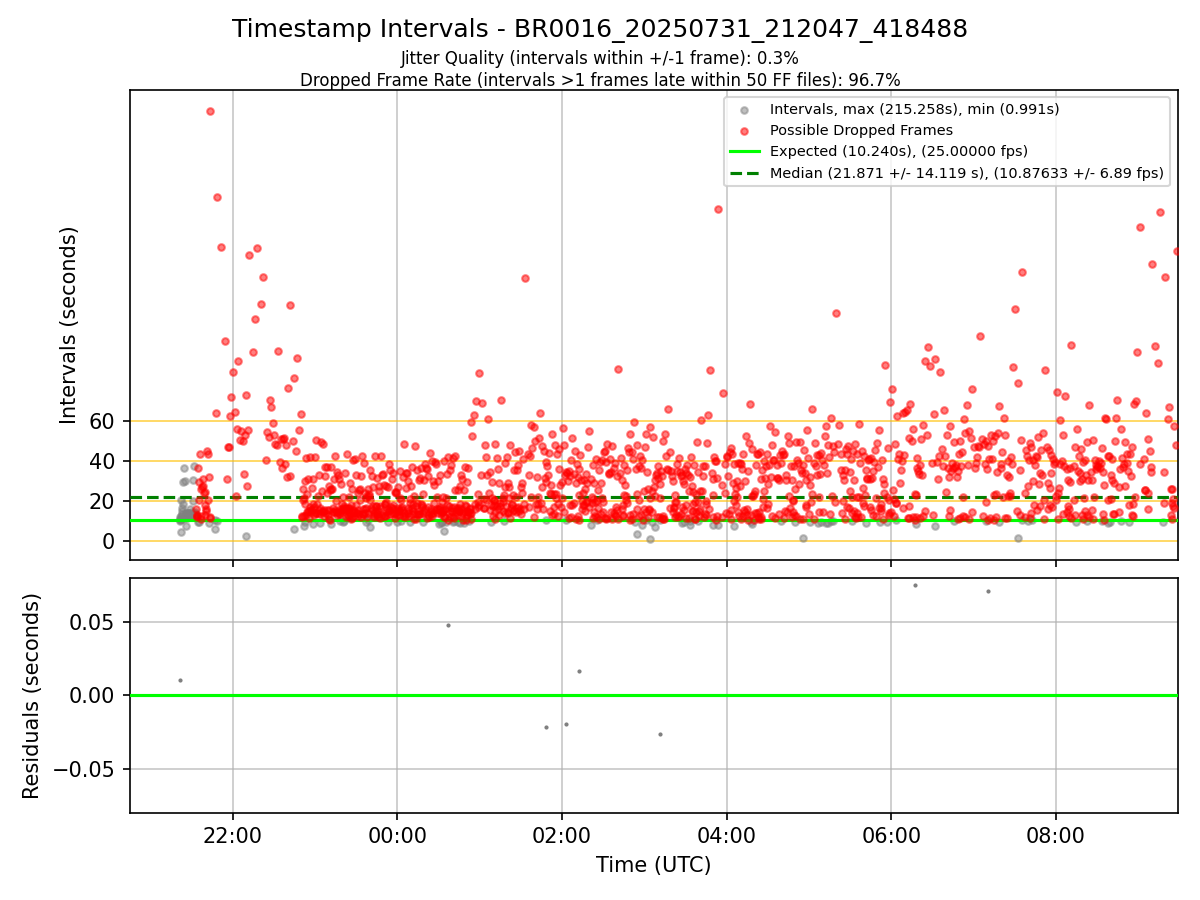Viewport: 1200px width, 900px height.
Task: Click the 'Jitter Quality' subtitle line
Action: pos(600,58)
